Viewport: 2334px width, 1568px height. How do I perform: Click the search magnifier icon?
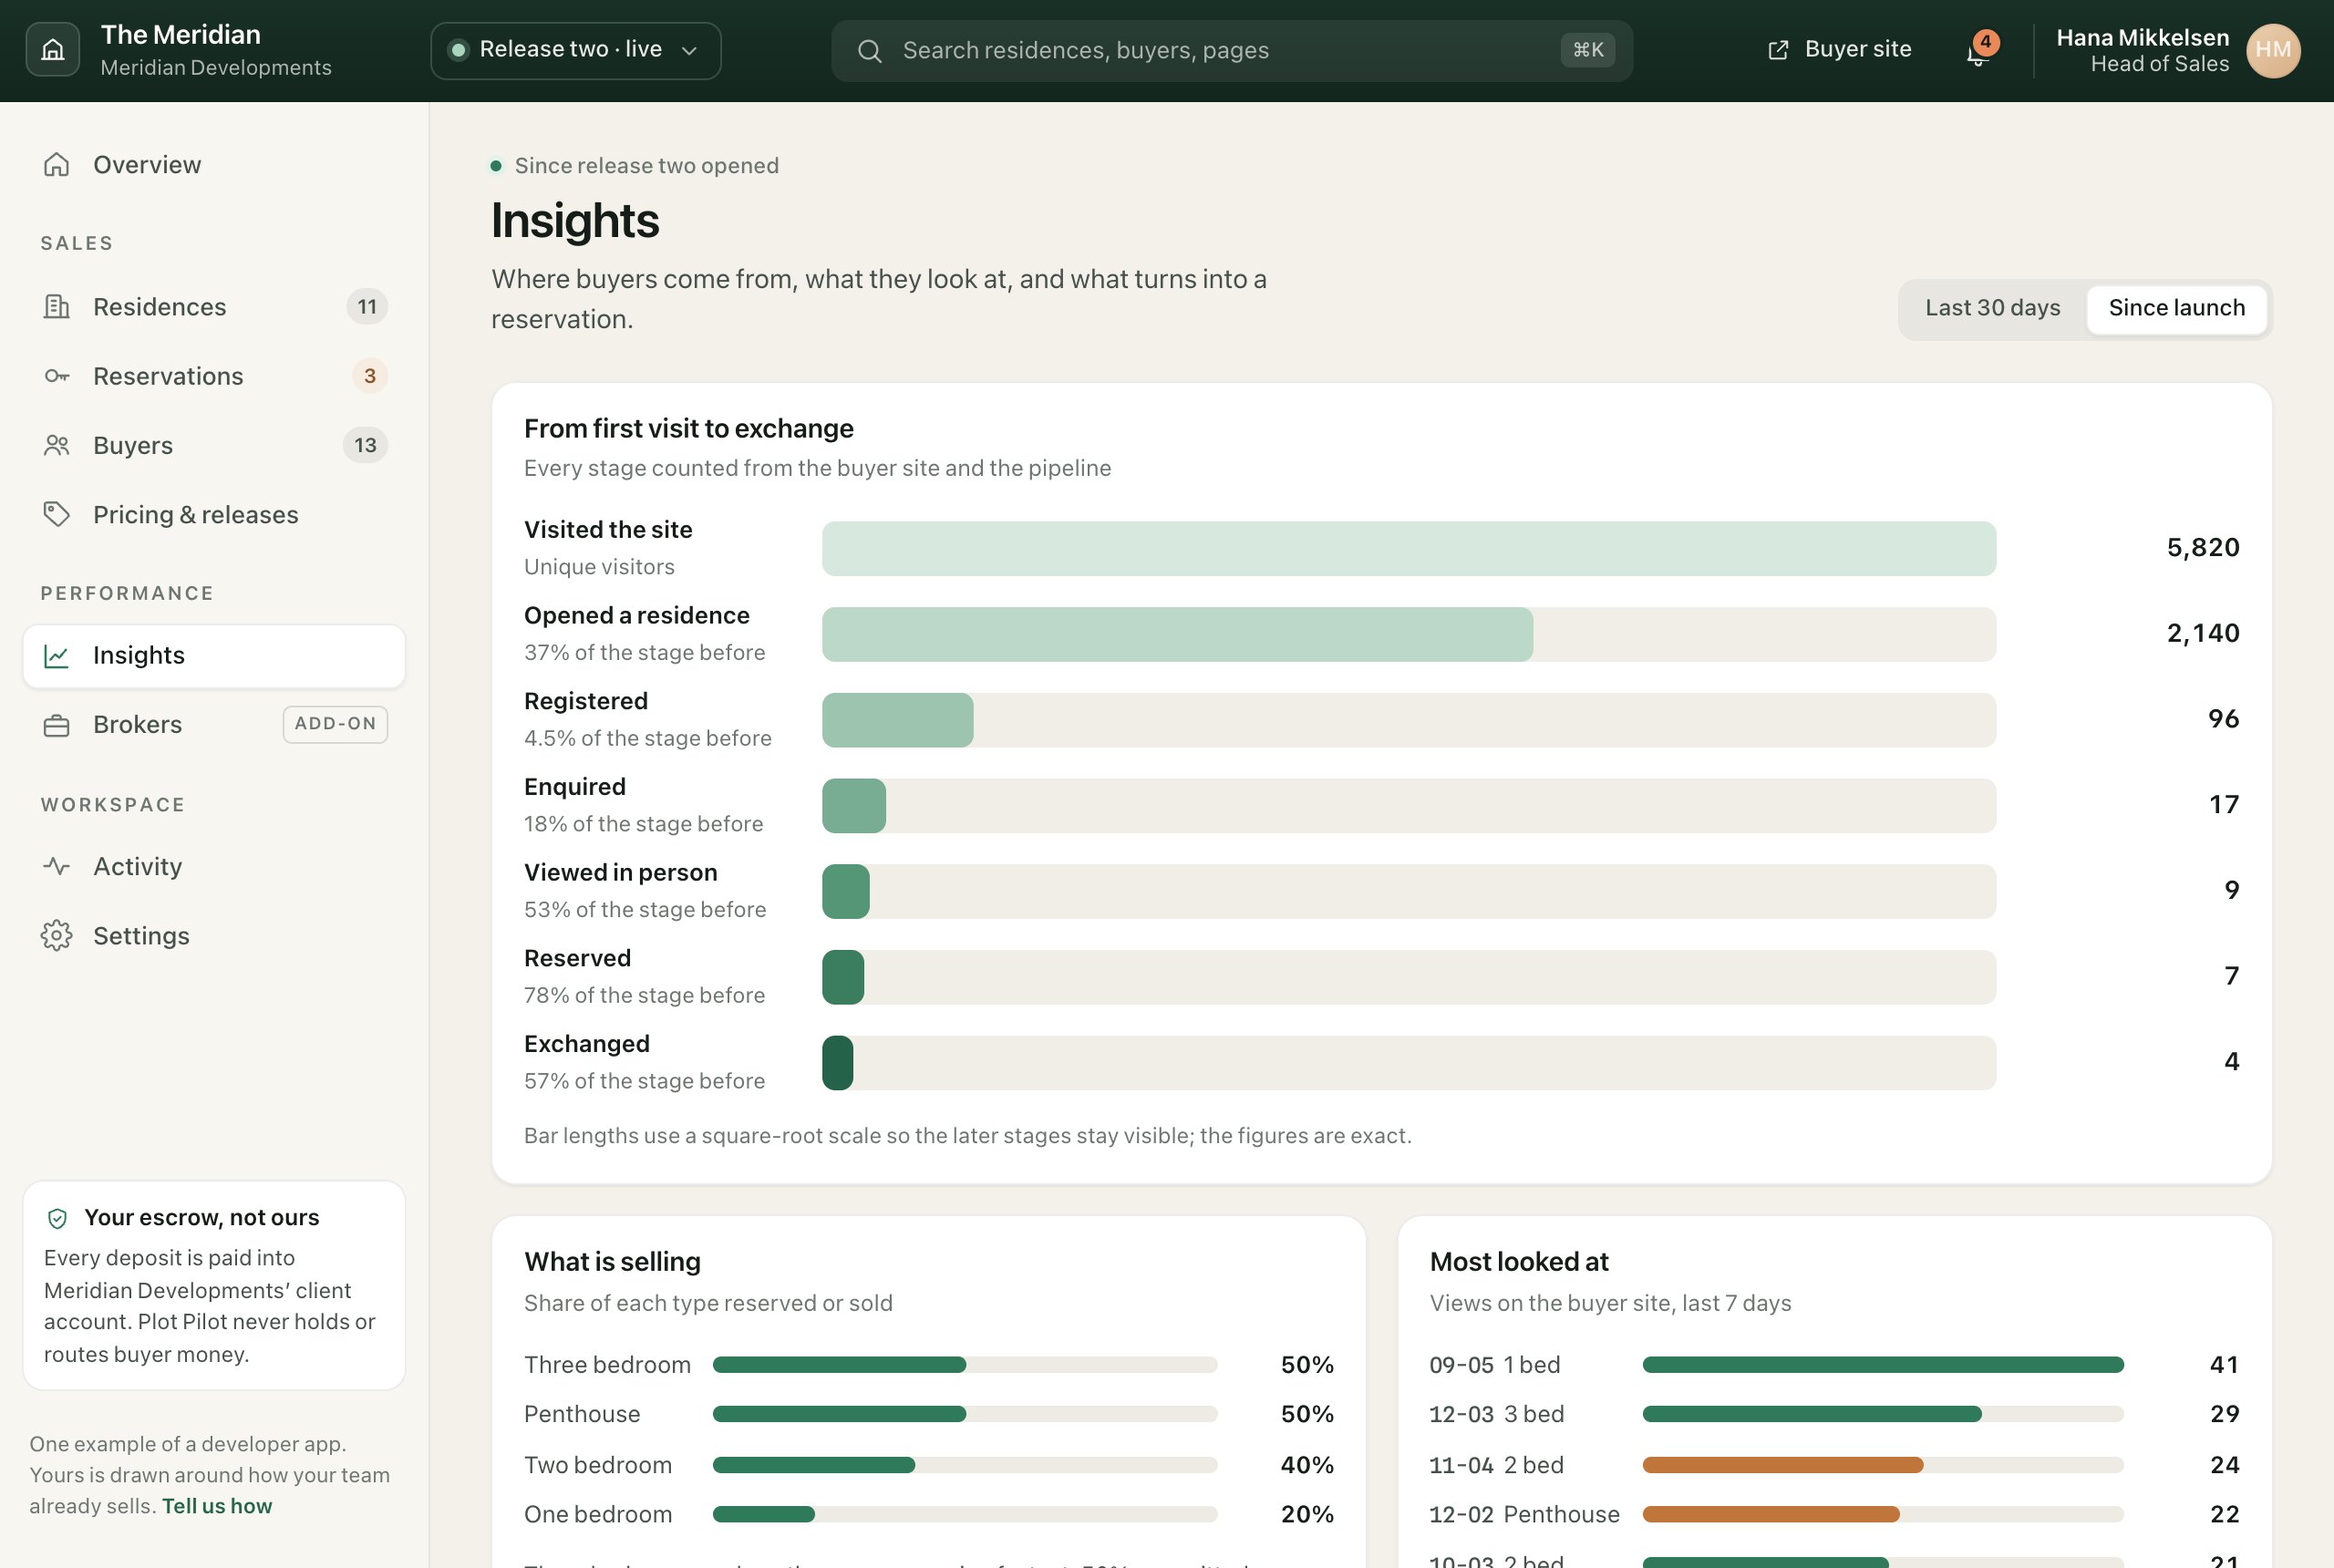[870, 51]
